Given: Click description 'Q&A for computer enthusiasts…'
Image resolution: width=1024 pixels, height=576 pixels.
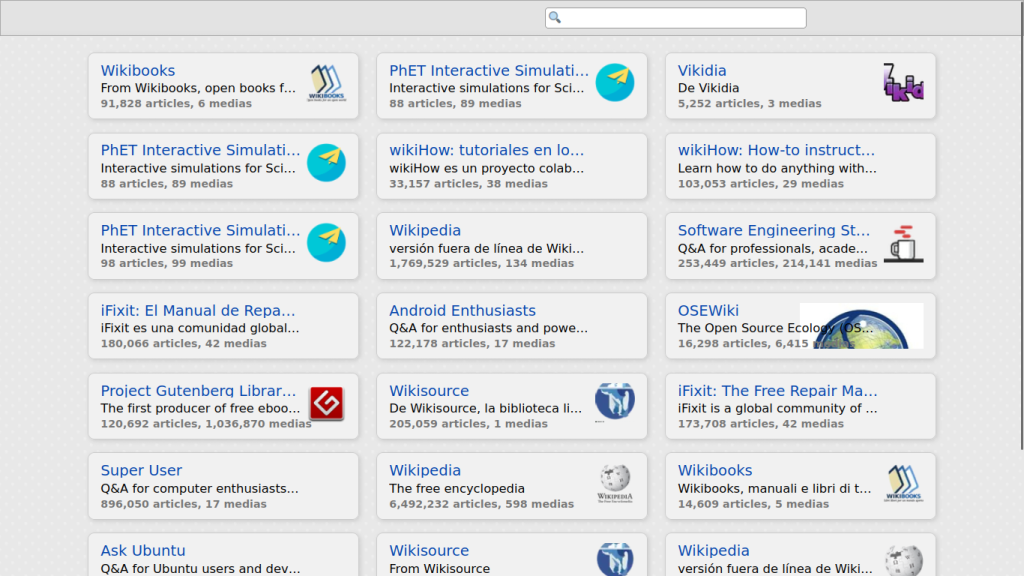Looking at the screenshot, I should 199,489.
